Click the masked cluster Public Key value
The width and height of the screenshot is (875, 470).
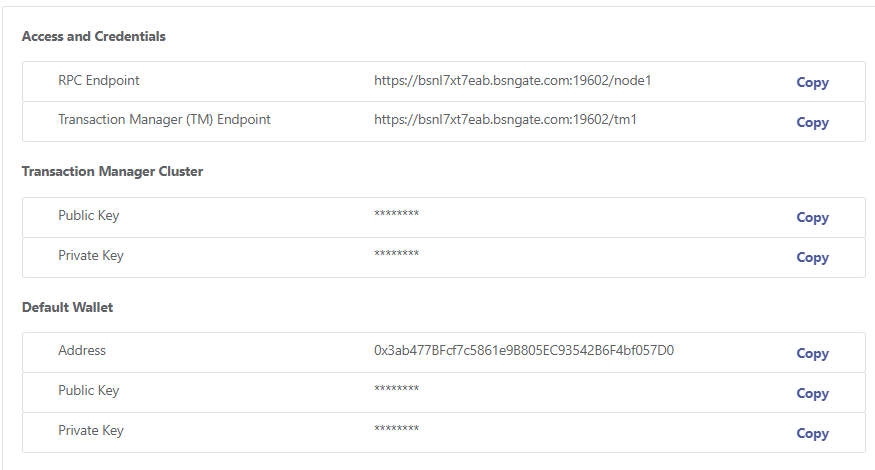pos(396,213)
